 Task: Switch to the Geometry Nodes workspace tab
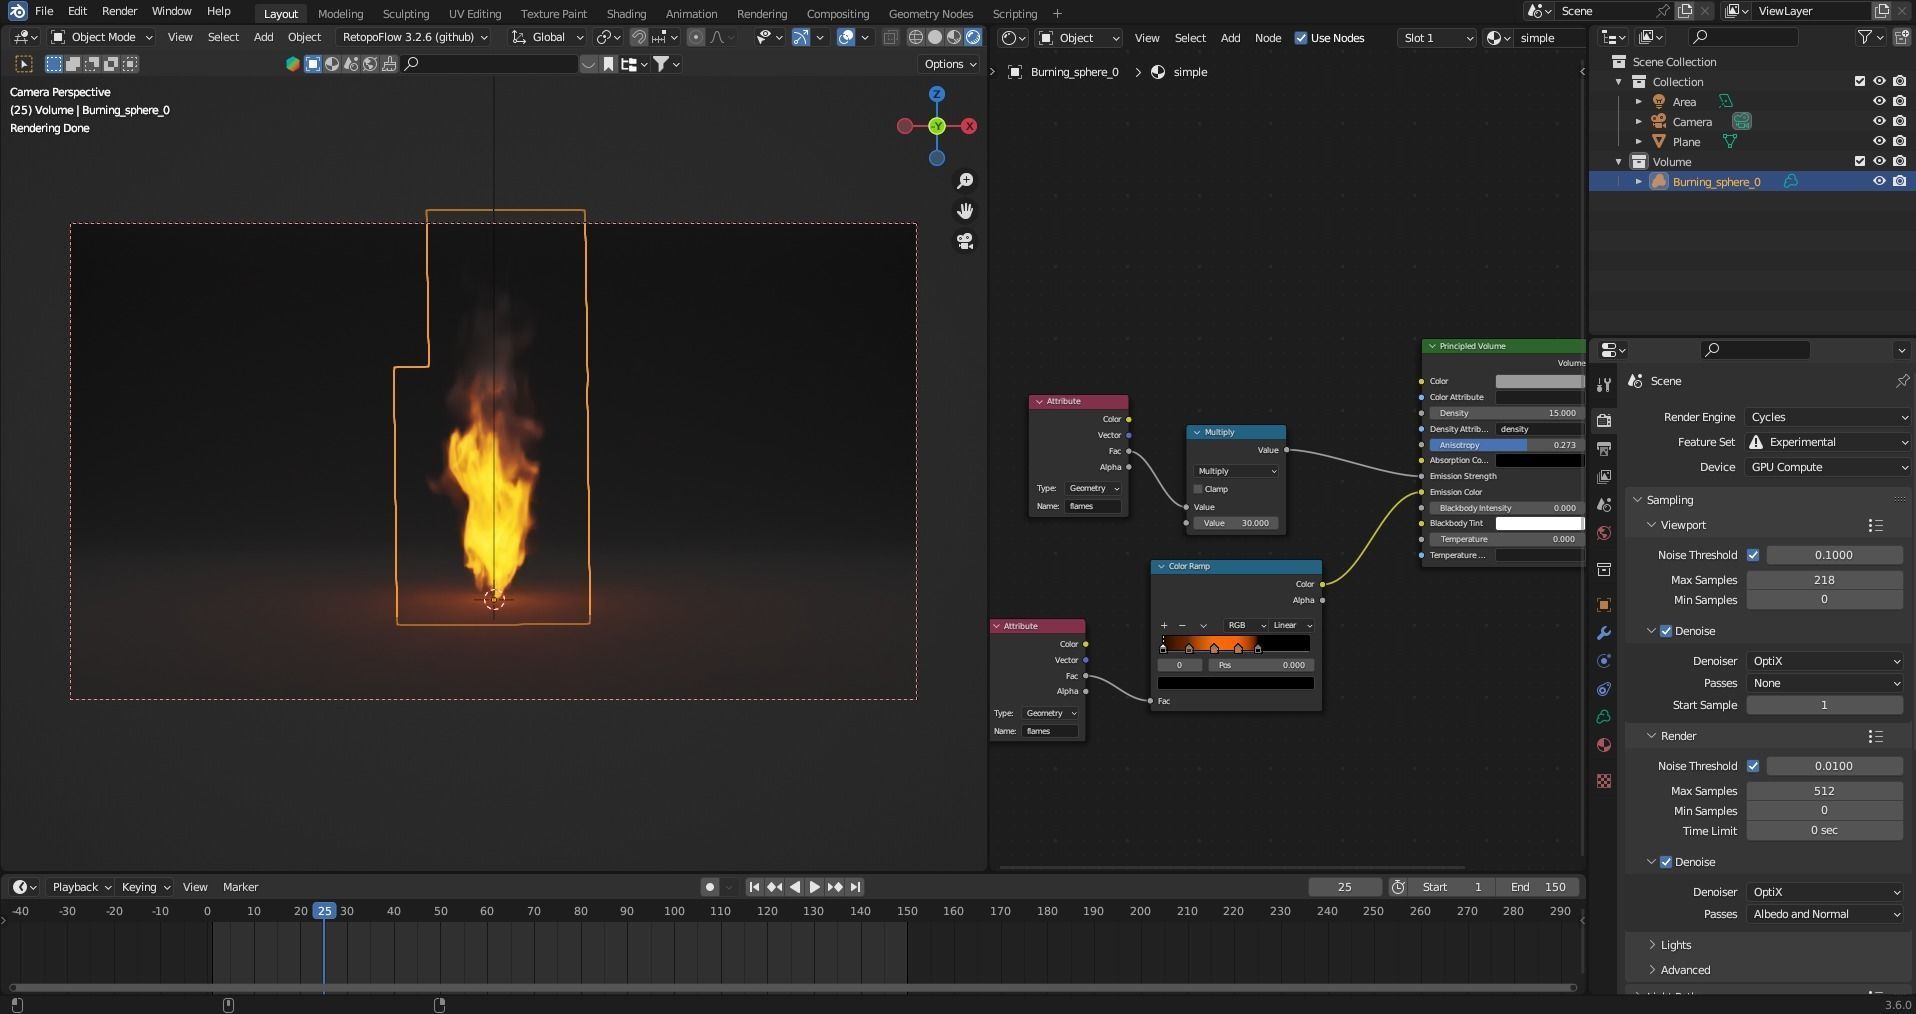[930, 14]
